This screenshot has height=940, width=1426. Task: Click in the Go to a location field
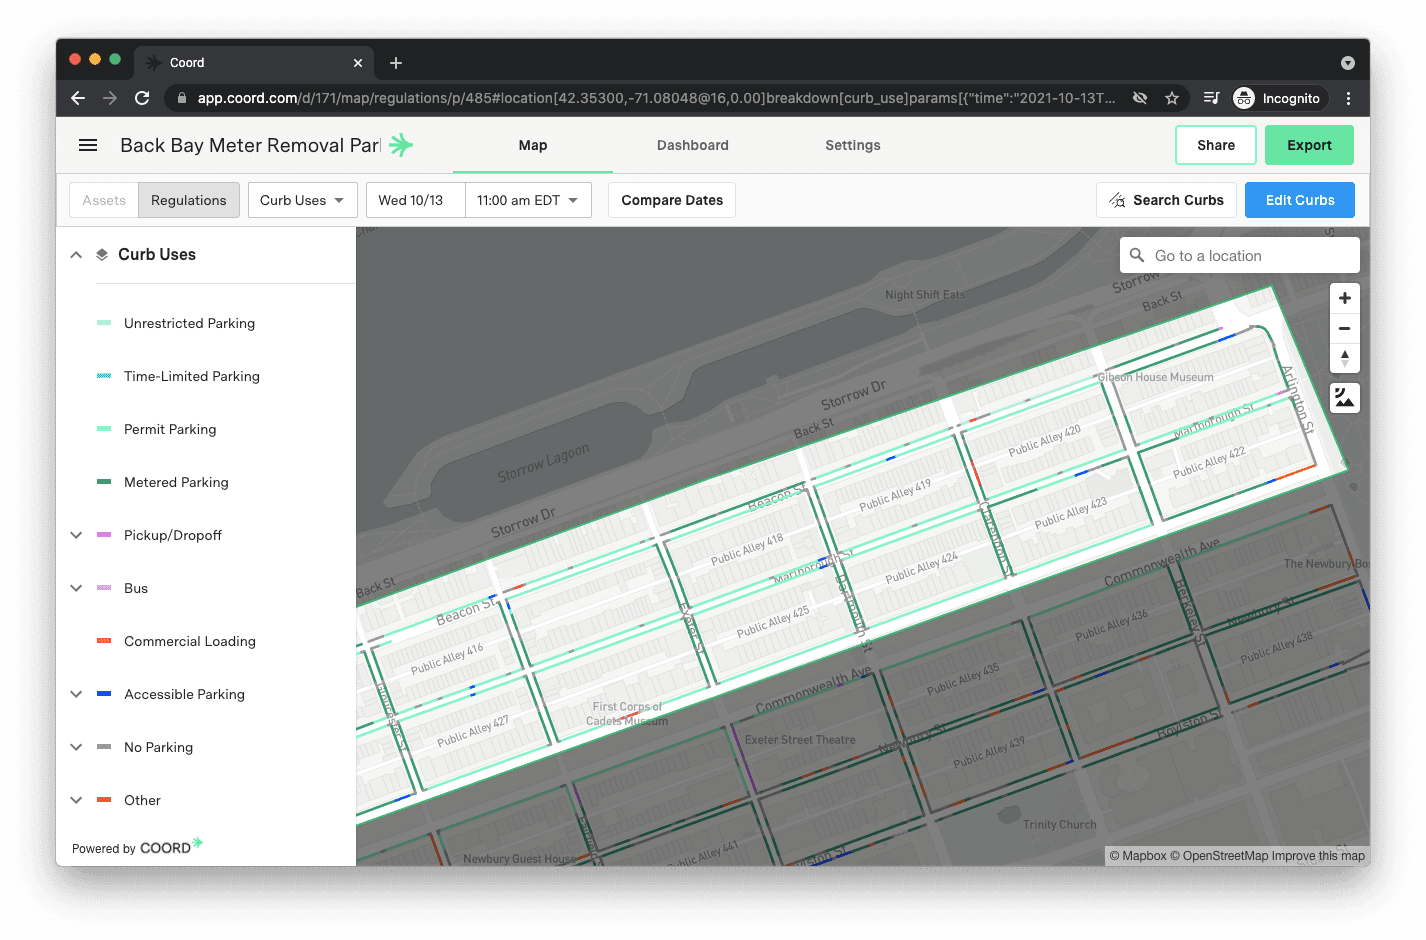coord(1240,255)
